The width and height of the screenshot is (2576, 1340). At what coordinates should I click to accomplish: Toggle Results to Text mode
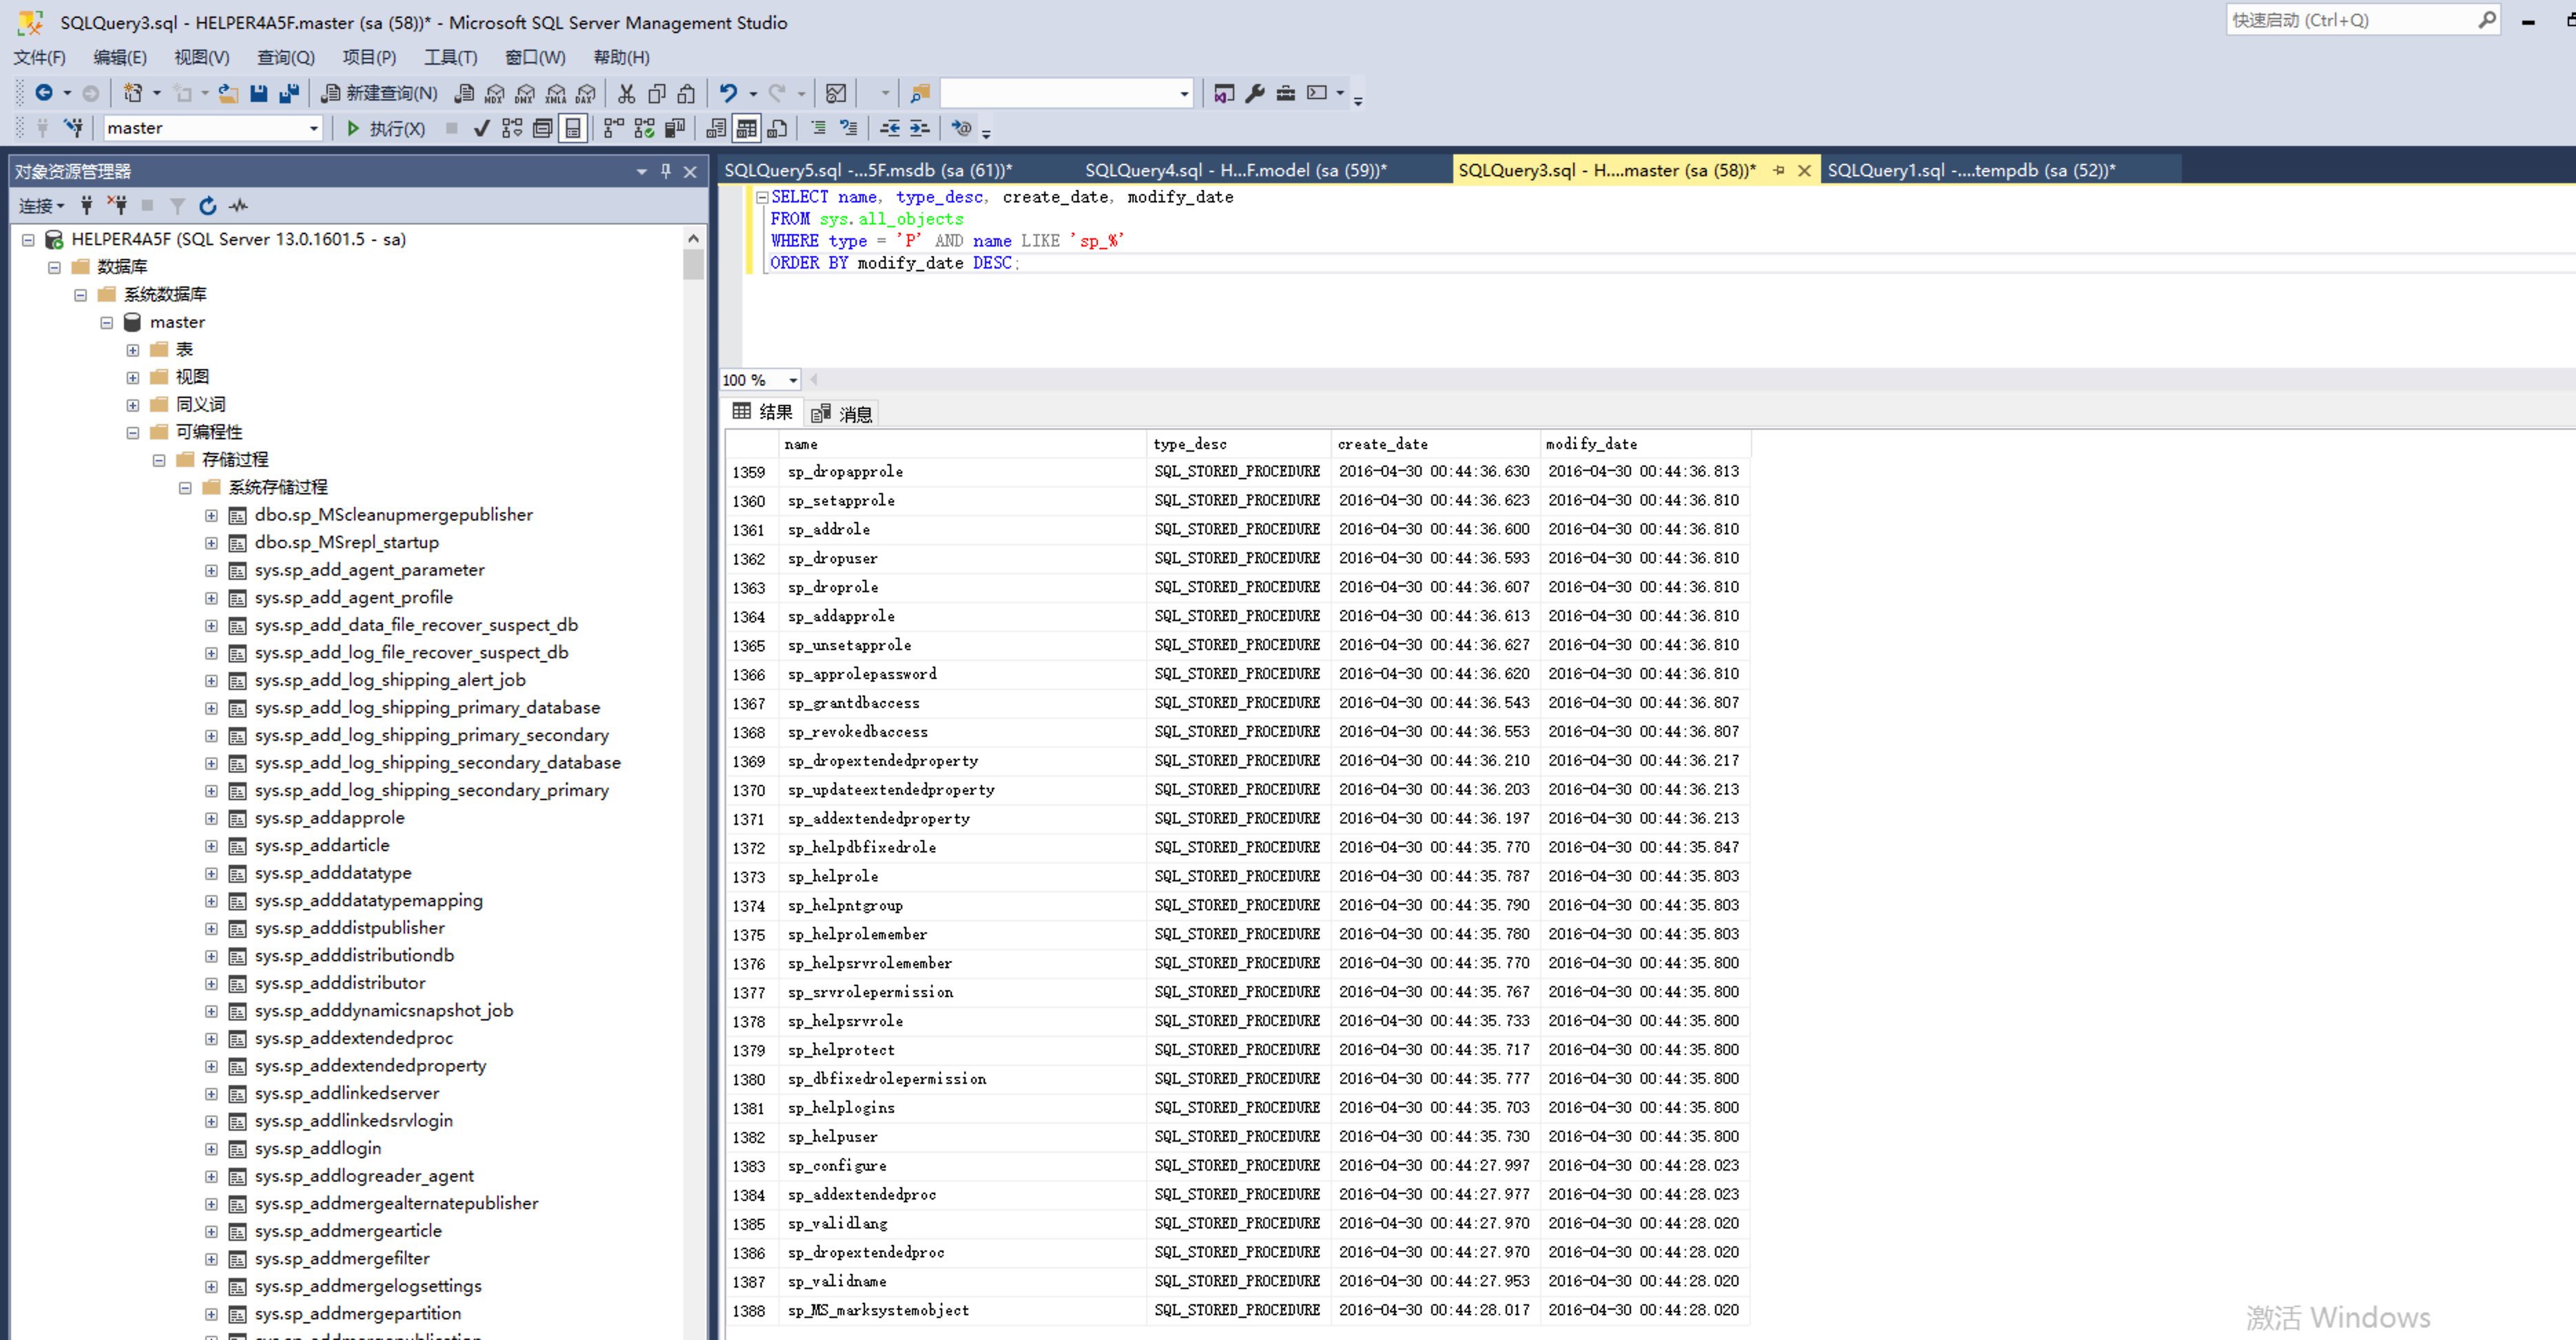[716, 128]
